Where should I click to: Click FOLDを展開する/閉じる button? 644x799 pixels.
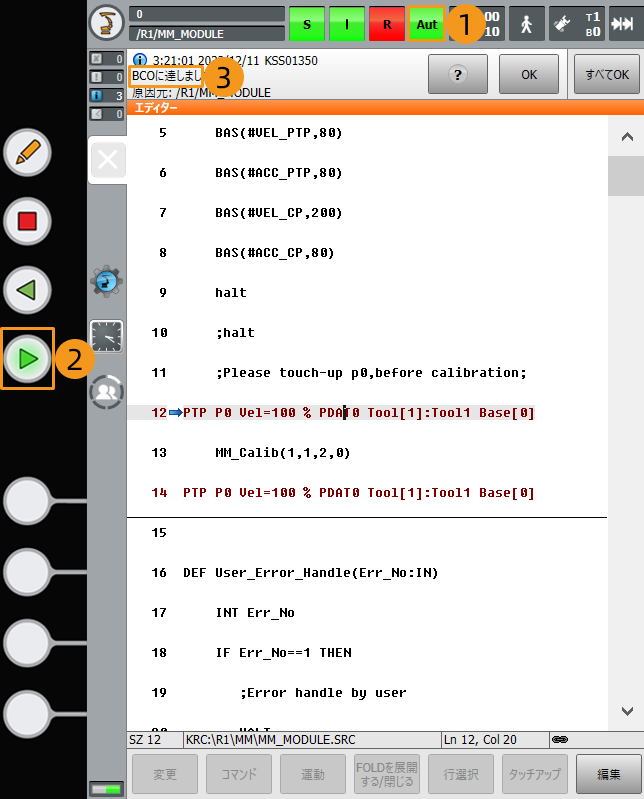click(387, 775)
